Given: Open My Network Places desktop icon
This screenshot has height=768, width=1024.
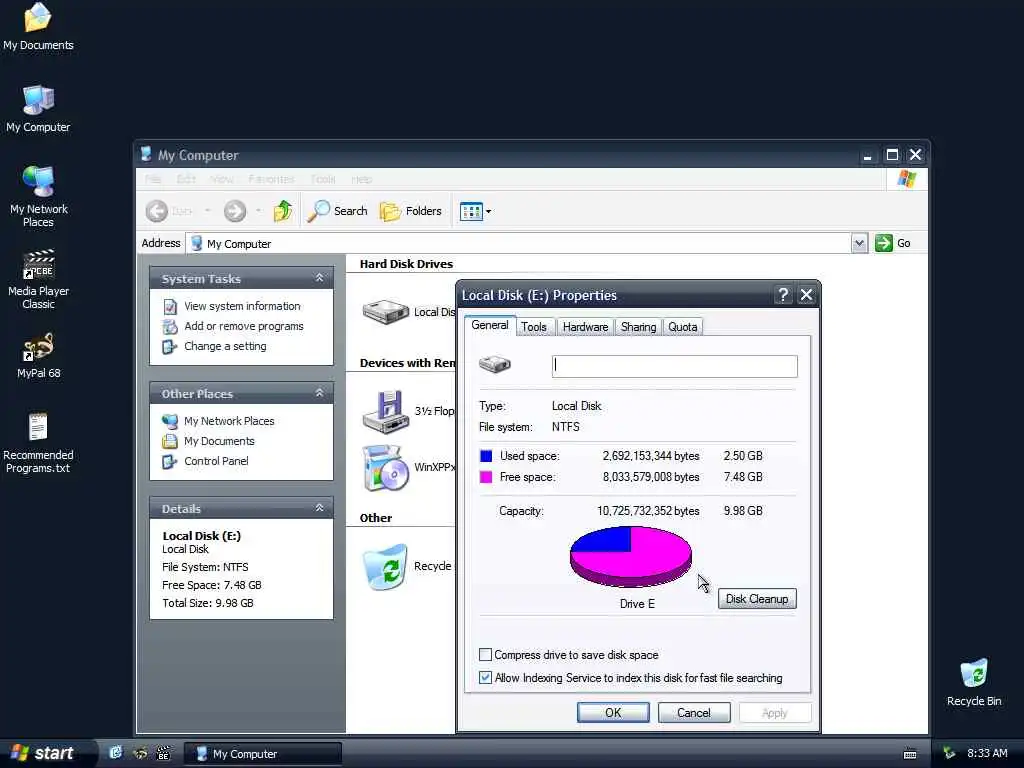Looking at the screenshot, I should pos(39,196).
